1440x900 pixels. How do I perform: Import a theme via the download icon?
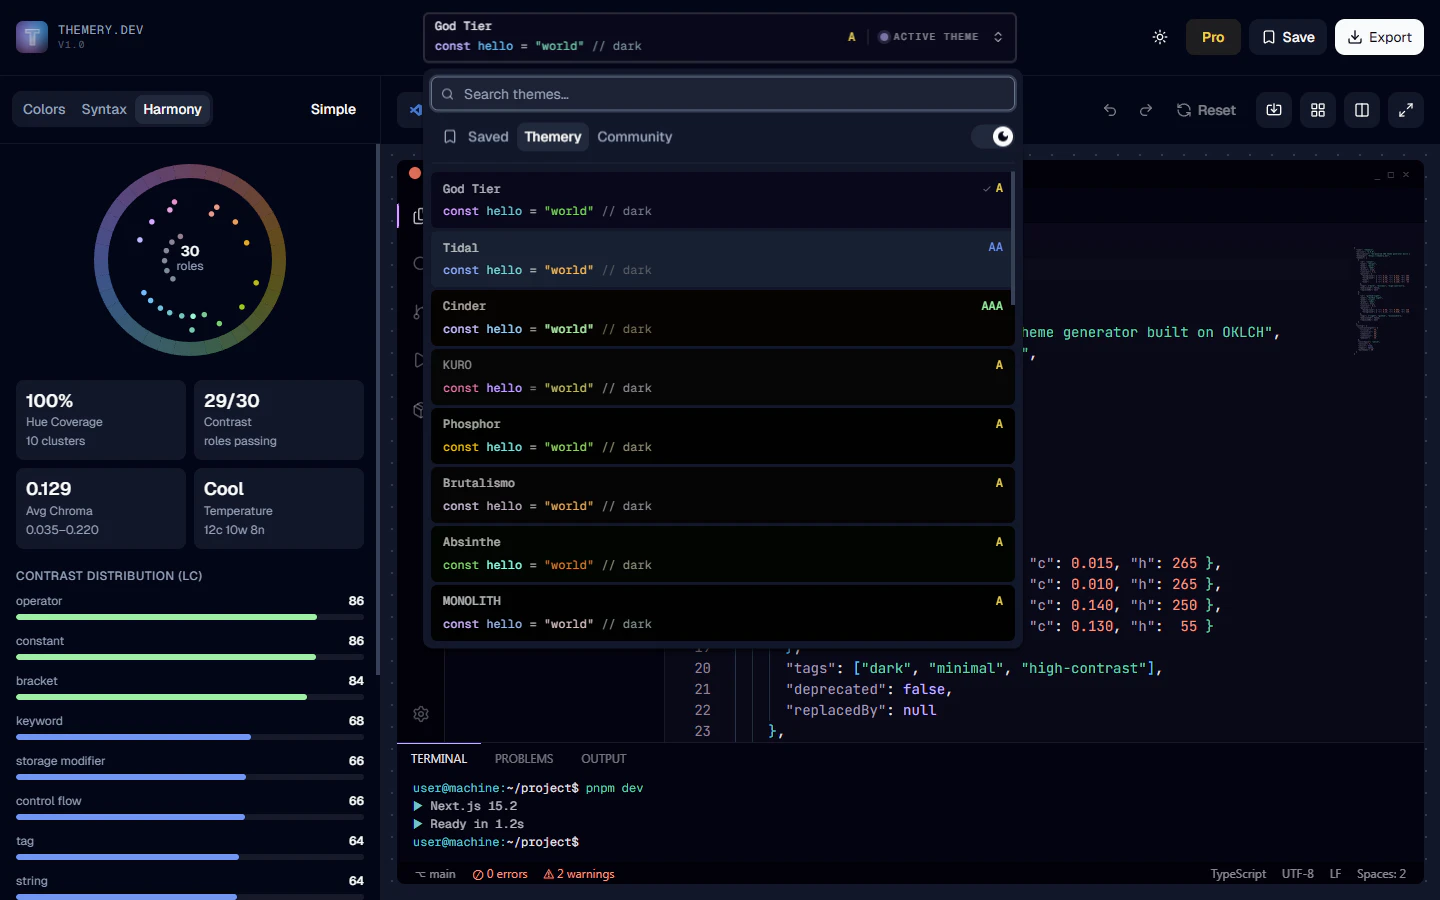tap(1273, 110)
